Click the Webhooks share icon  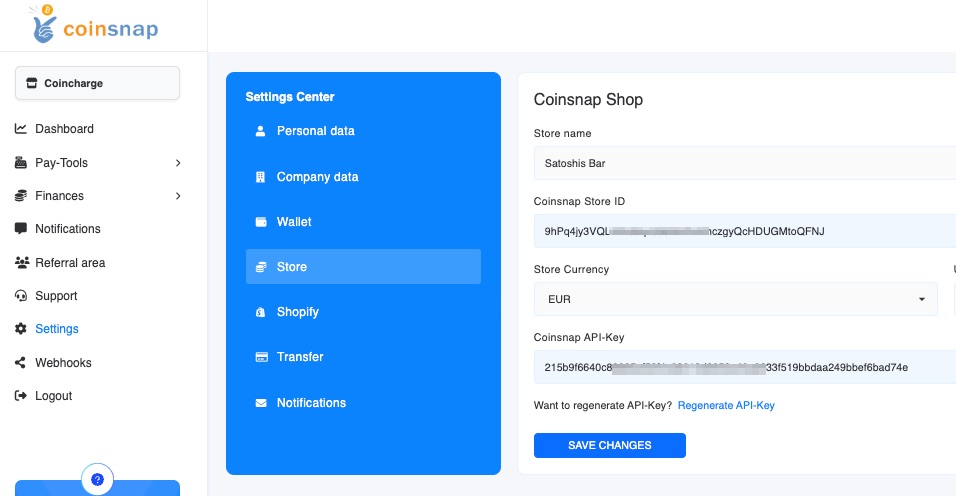click(21, 363)
